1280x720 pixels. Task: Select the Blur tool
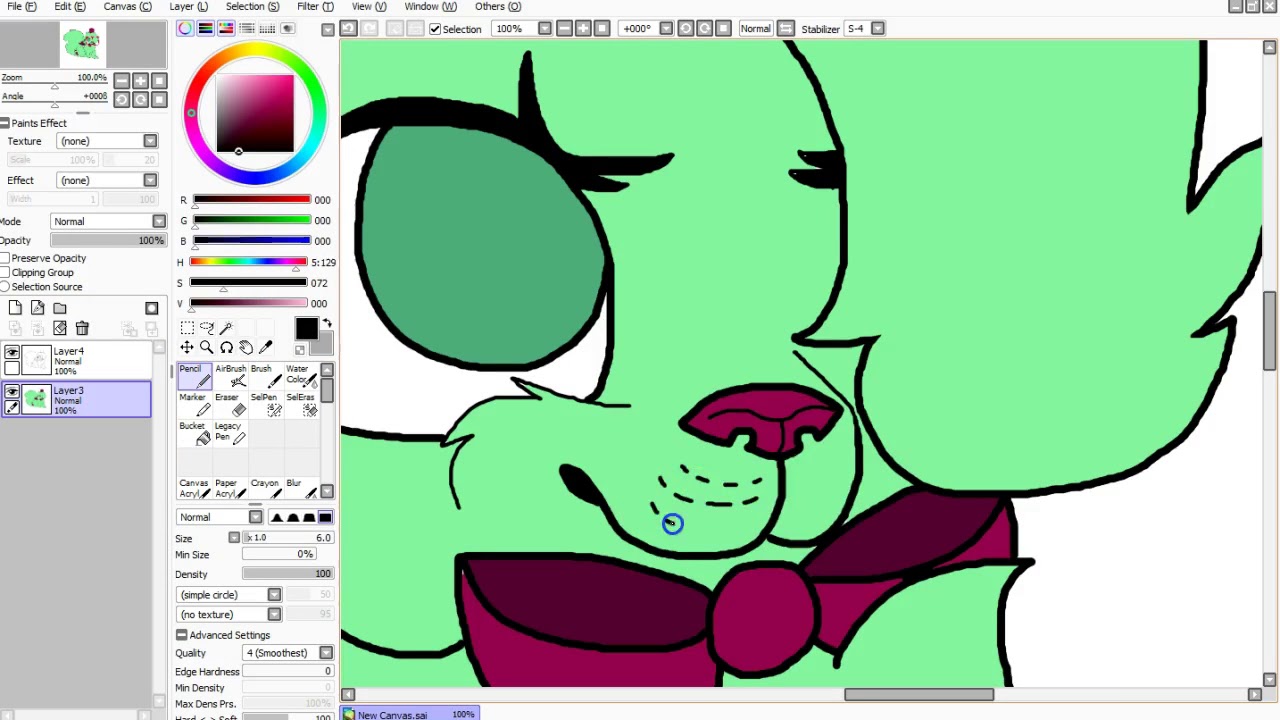click(x=301, y=488)
